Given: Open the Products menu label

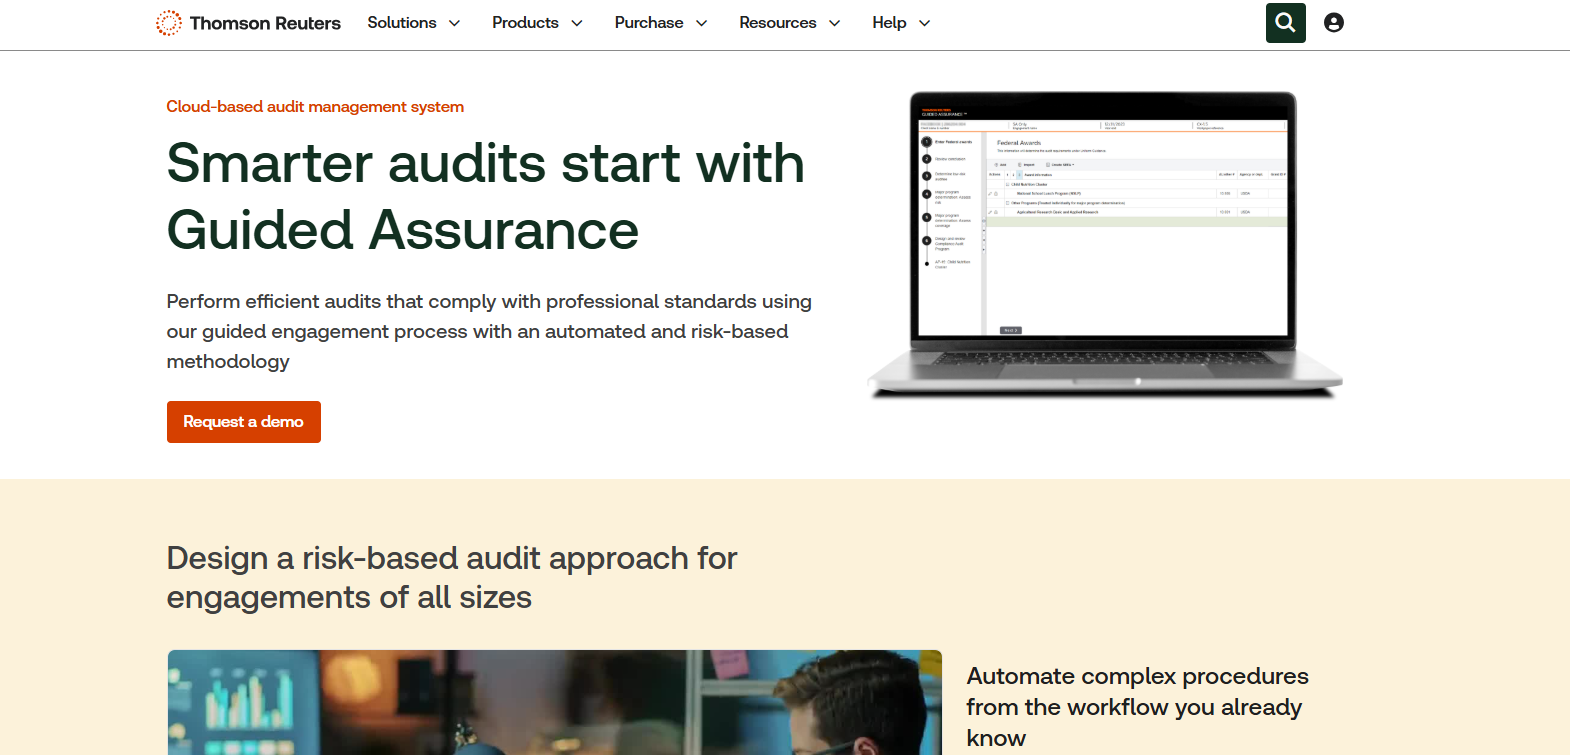Looking at the screenshot, I should point(525,22).
